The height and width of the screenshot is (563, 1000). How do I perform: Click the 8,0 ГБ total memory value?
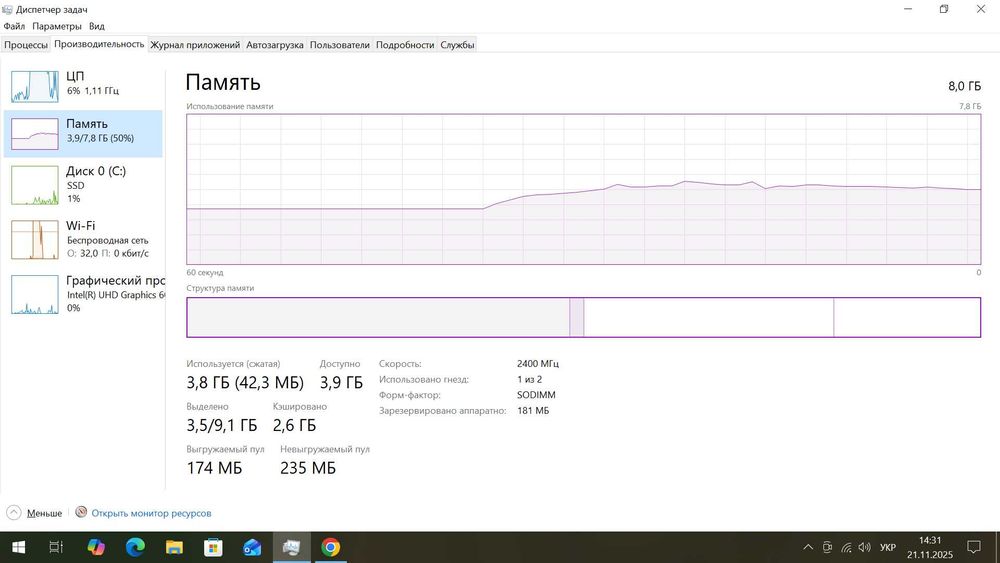point(964,86)
